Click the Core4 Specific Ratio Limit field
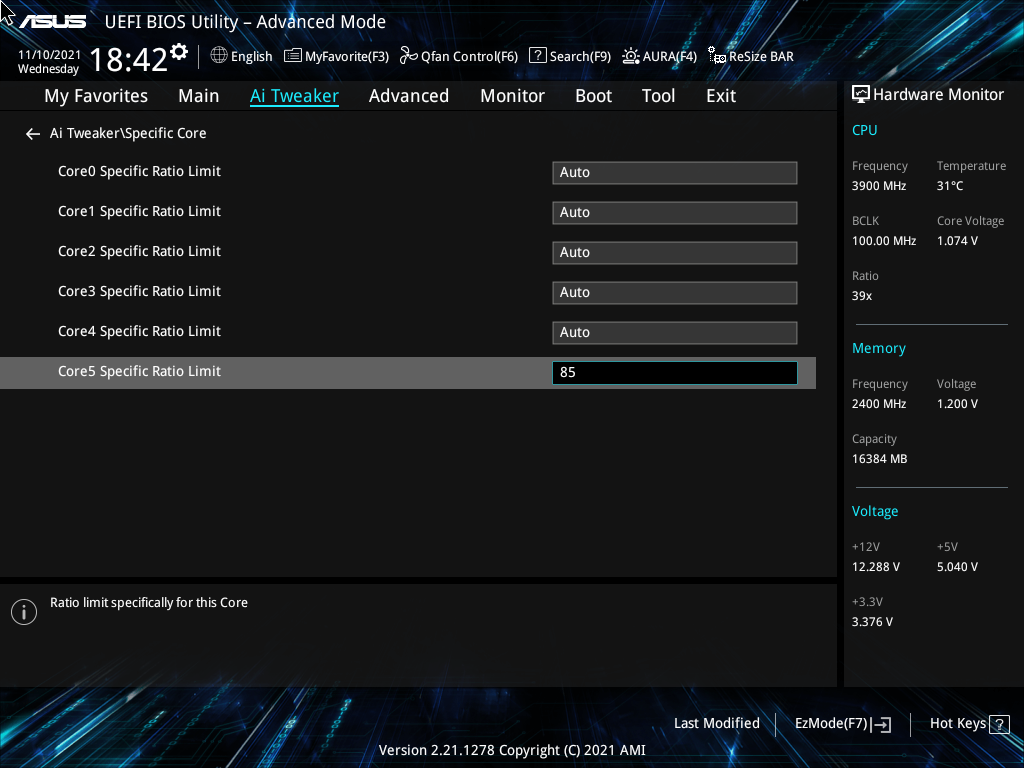This screenshot has width=1024, height=768. coord(675,332)
